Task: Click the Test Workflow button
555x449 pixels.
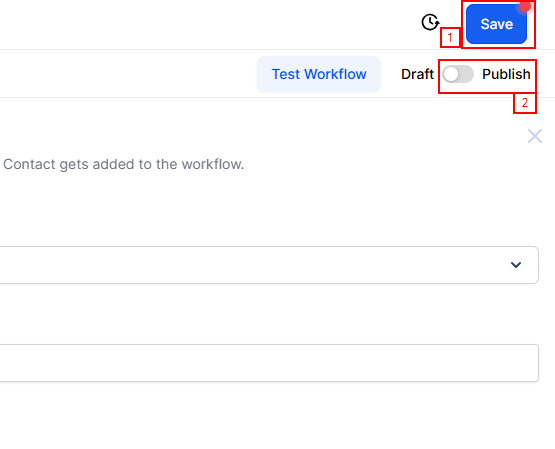Action: pos(319,74)
